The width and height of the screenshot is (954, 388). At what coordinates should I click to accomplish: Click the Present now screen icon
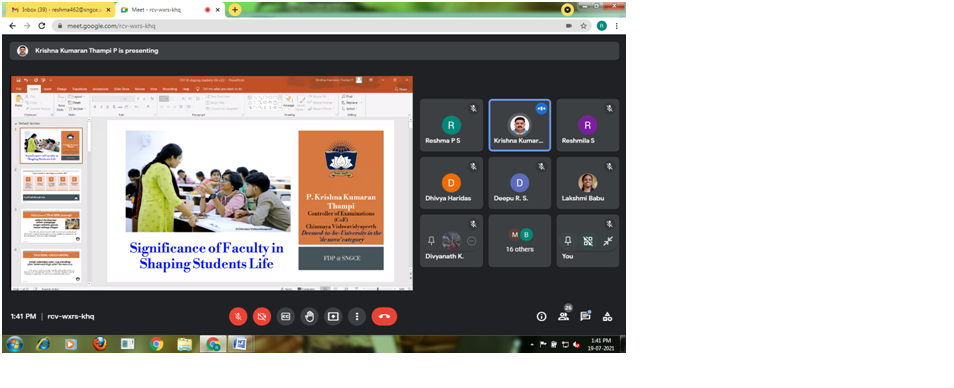[333, 316]
